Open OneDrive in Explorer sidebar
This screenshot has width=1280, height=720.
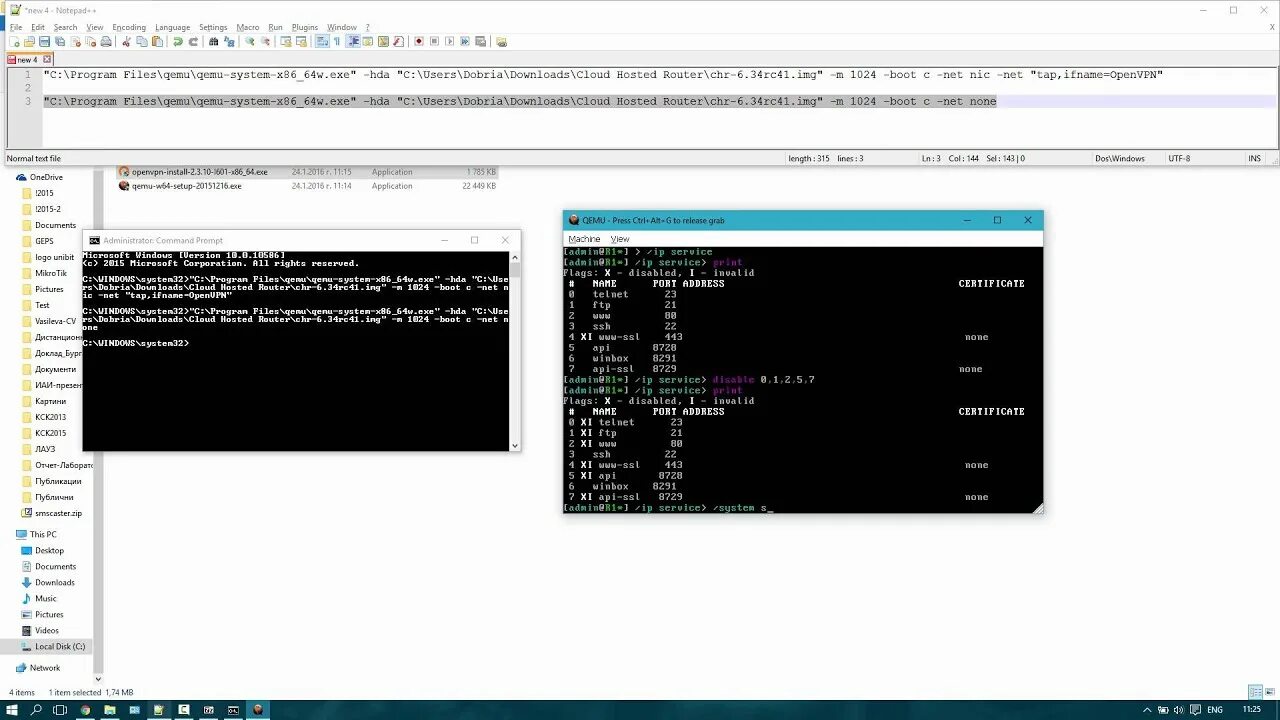click(x=46, y=177)
